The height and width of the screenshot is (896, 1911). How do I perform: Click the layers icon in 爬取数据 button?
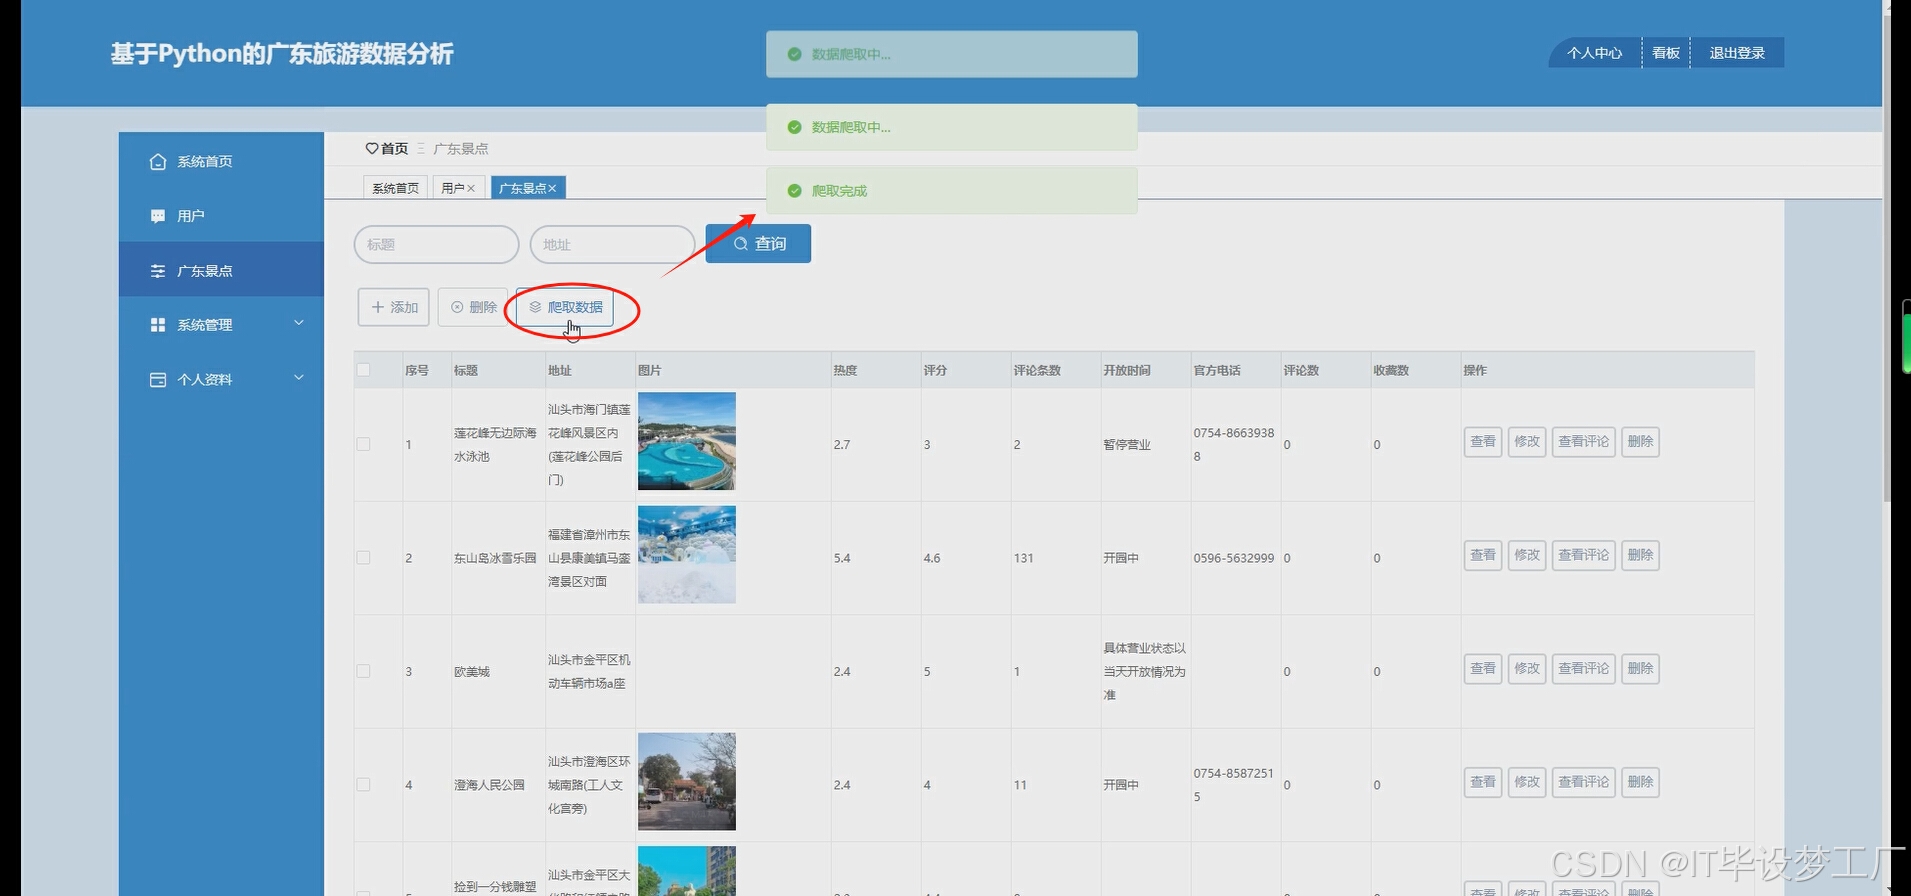point(535,307)
